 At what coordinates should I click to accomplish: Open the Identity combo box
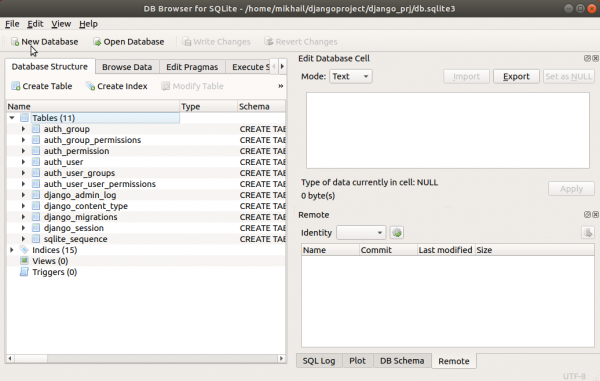tap(361, 233)
